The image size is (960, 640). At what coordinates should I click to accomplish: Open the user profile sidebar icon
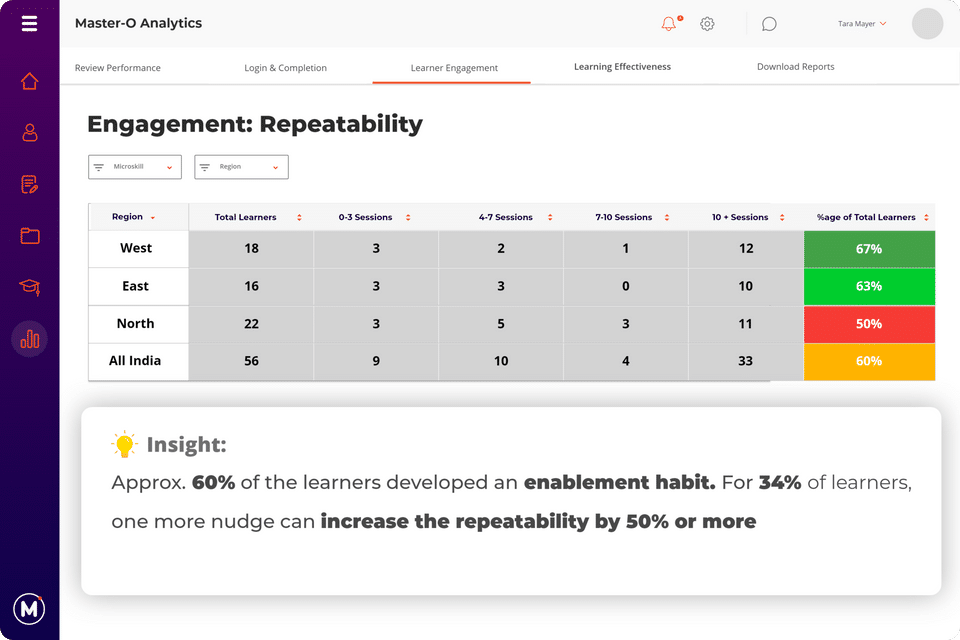point(29,132)
